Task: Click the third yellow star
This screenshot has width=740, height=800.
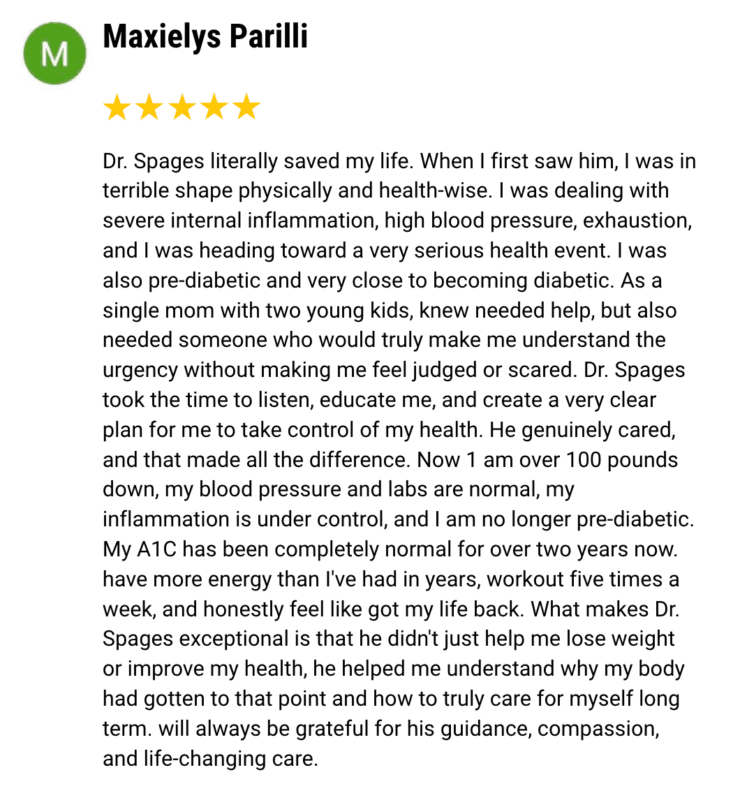Action: click(x=182, y=107)
